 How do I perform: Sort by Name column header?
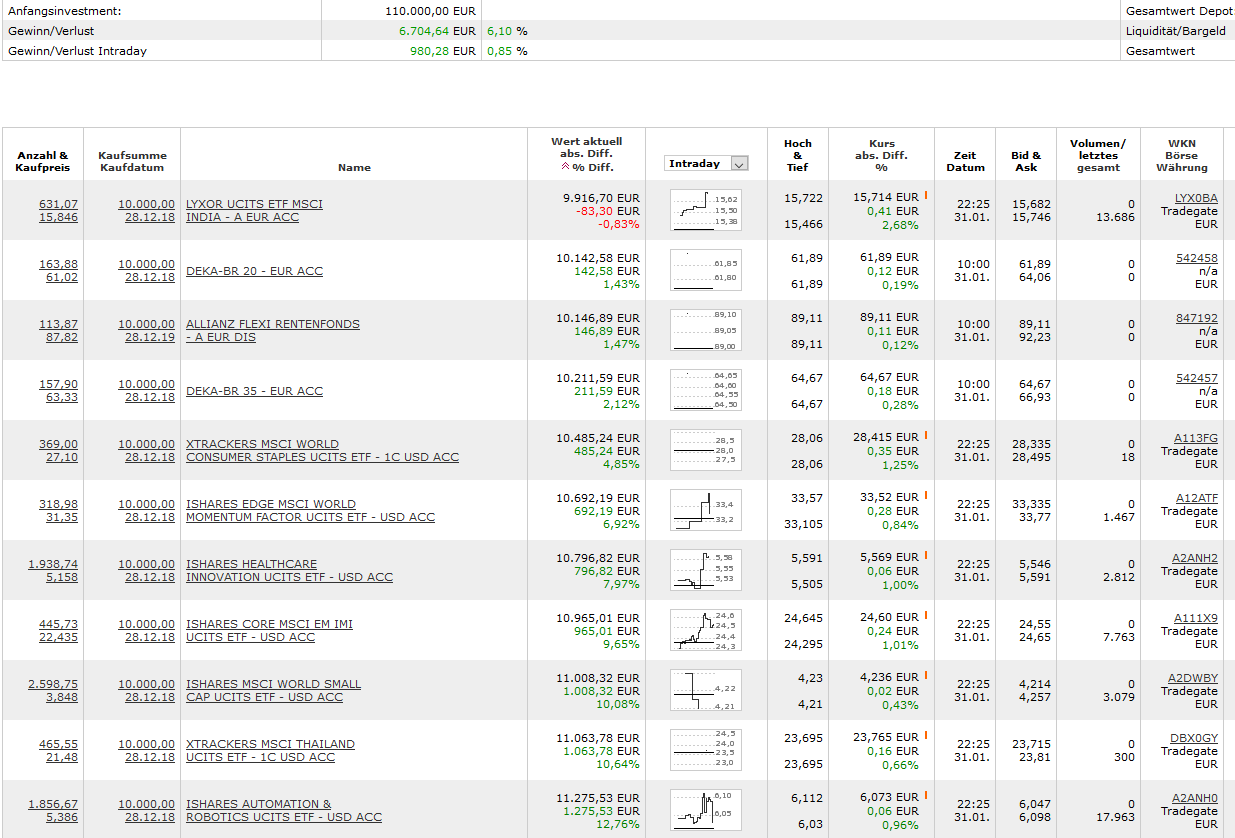click(354, 168)
